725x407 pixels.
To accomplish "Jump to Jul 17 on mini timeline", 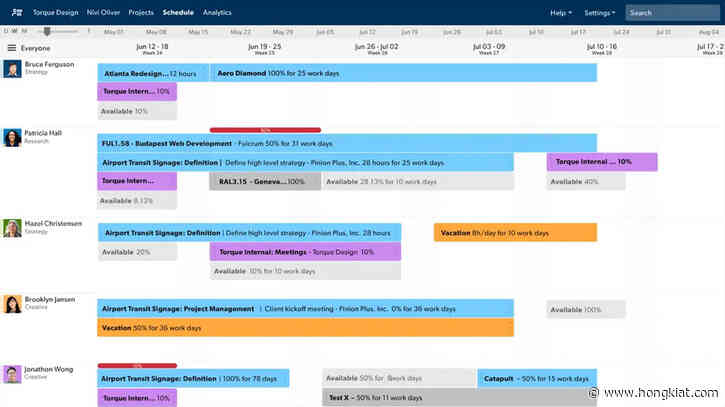I will point(578,32).
